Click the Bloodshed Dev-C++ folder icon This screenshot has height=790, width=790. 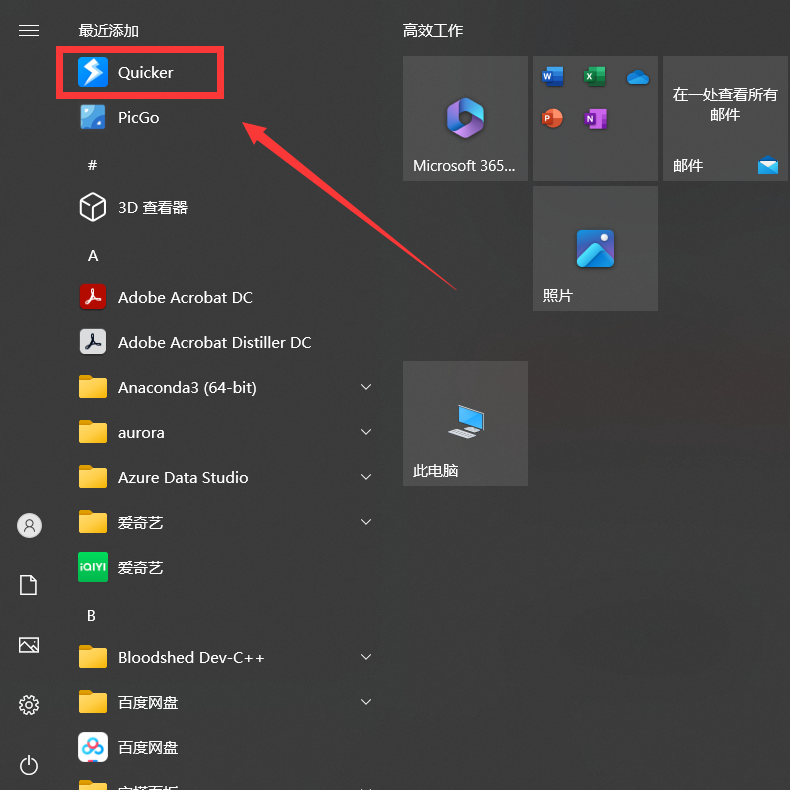93,656
